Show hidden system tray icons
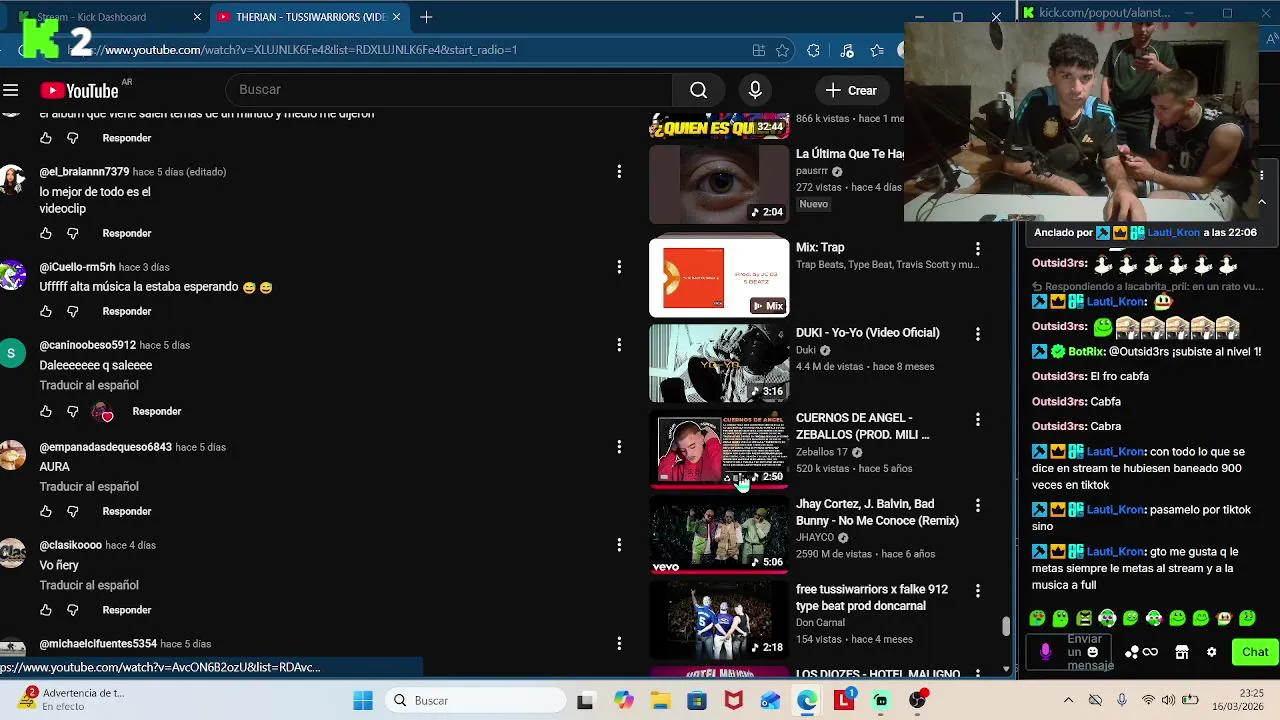The width and height of the screenshot is (1280, 720). (1068, 700)
